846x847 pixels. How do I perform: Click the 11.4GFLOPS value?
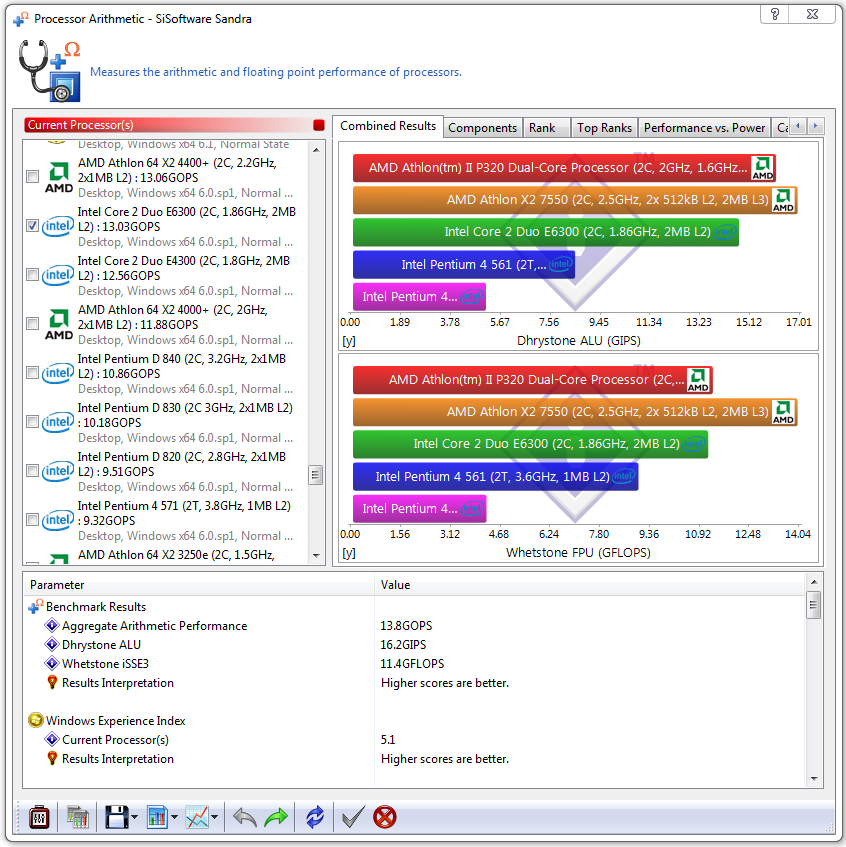click(x=412, y=663)
